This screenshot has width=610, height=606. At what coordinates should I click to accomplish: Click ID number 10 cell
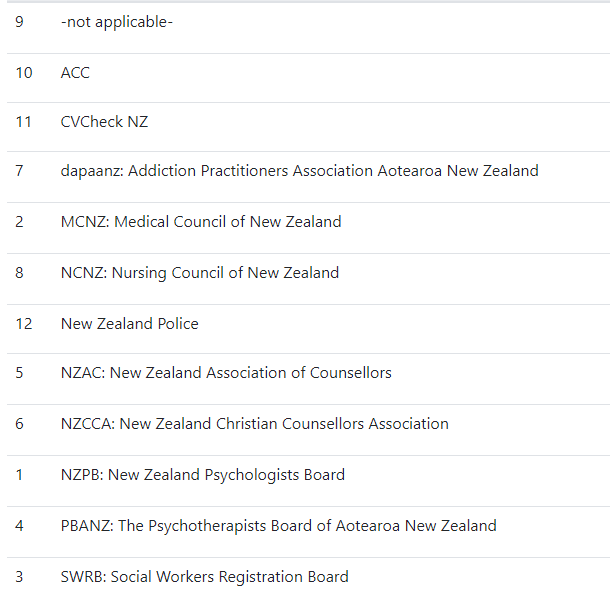pos(24,73)
